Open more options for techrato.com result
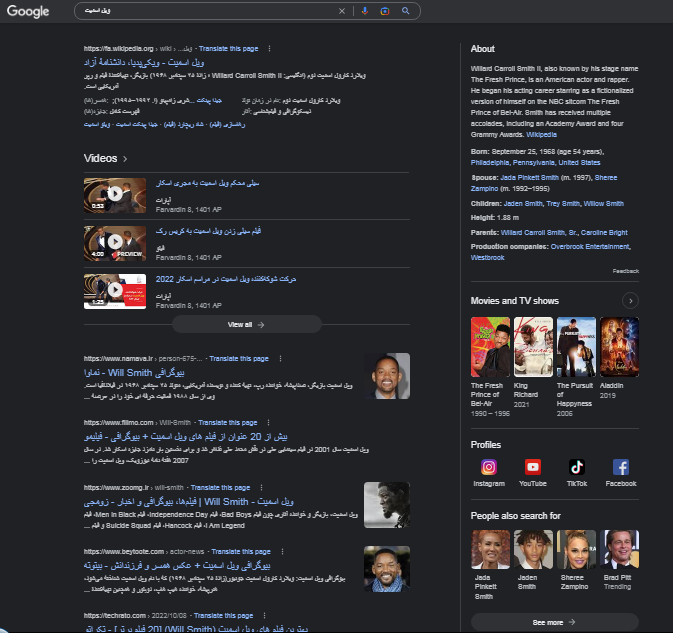This screenshot has height=633, width=673. pos(264,615)
